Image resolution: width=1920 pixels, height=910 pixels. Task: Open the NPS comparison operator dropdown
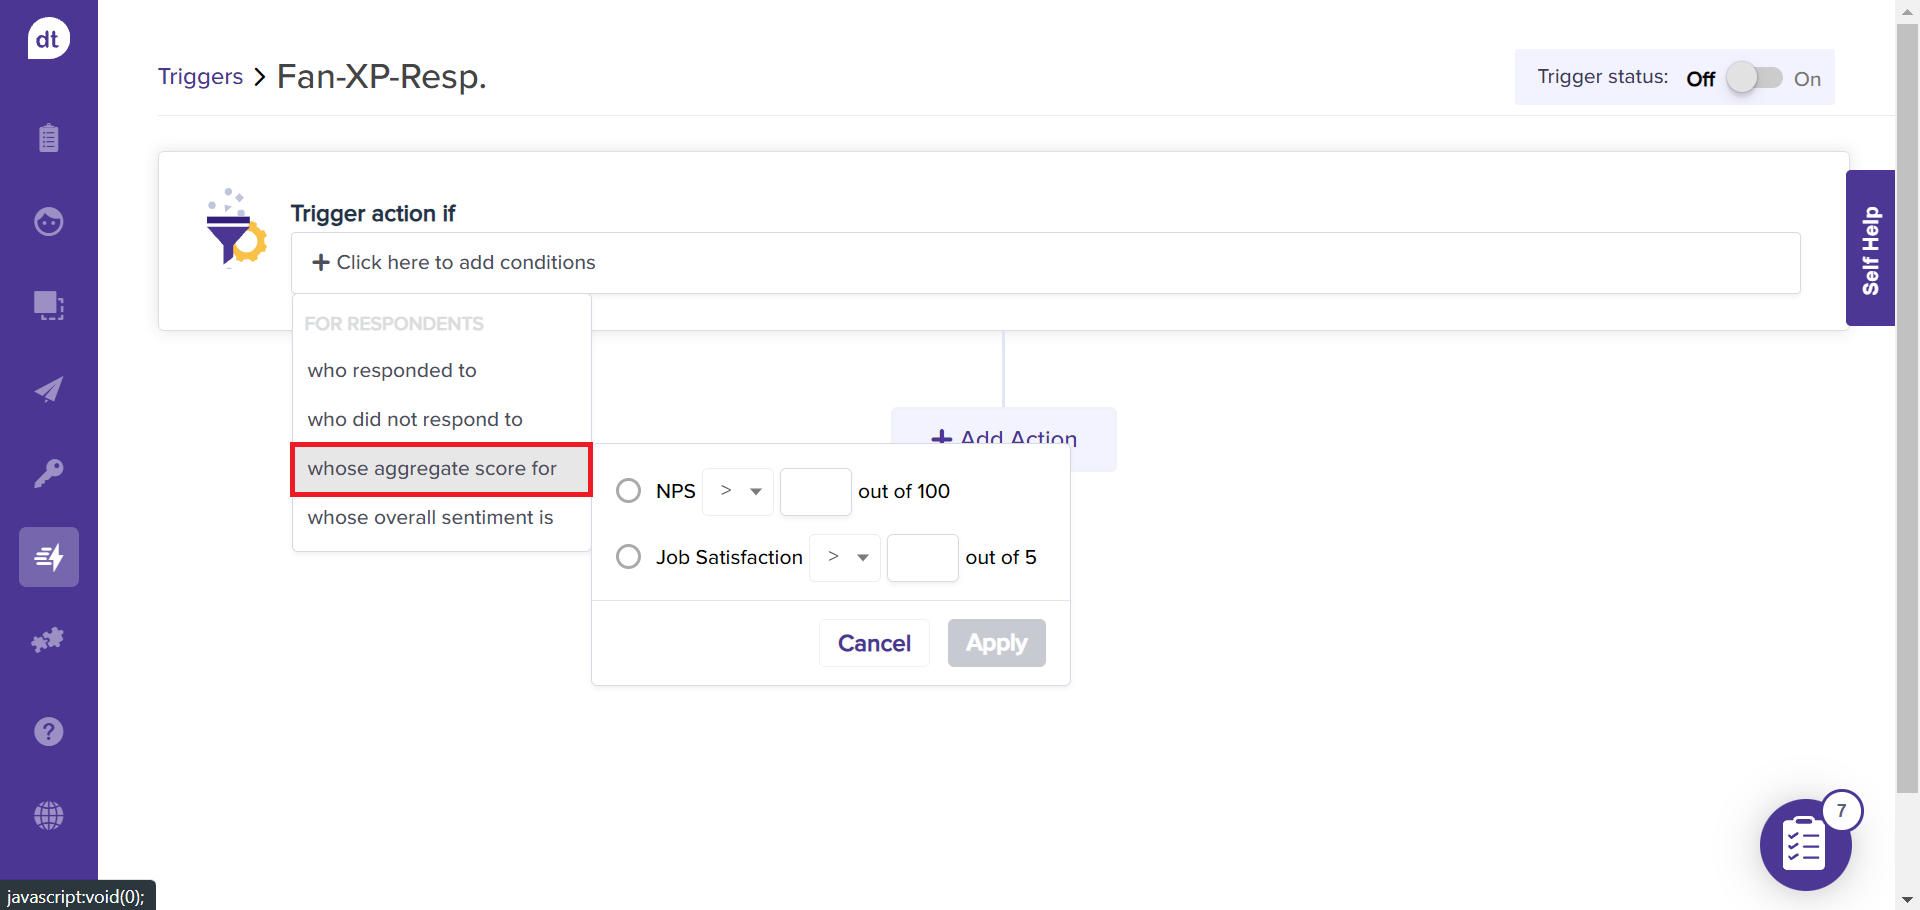(x=738, y=491)
